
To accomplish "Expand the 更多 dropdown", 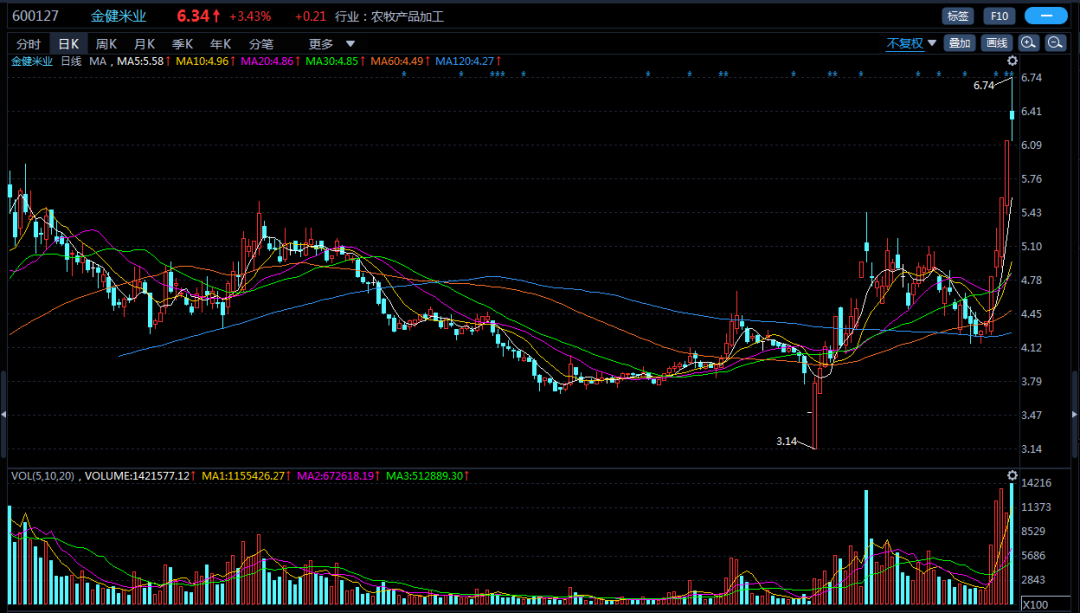I will point(332,44).
